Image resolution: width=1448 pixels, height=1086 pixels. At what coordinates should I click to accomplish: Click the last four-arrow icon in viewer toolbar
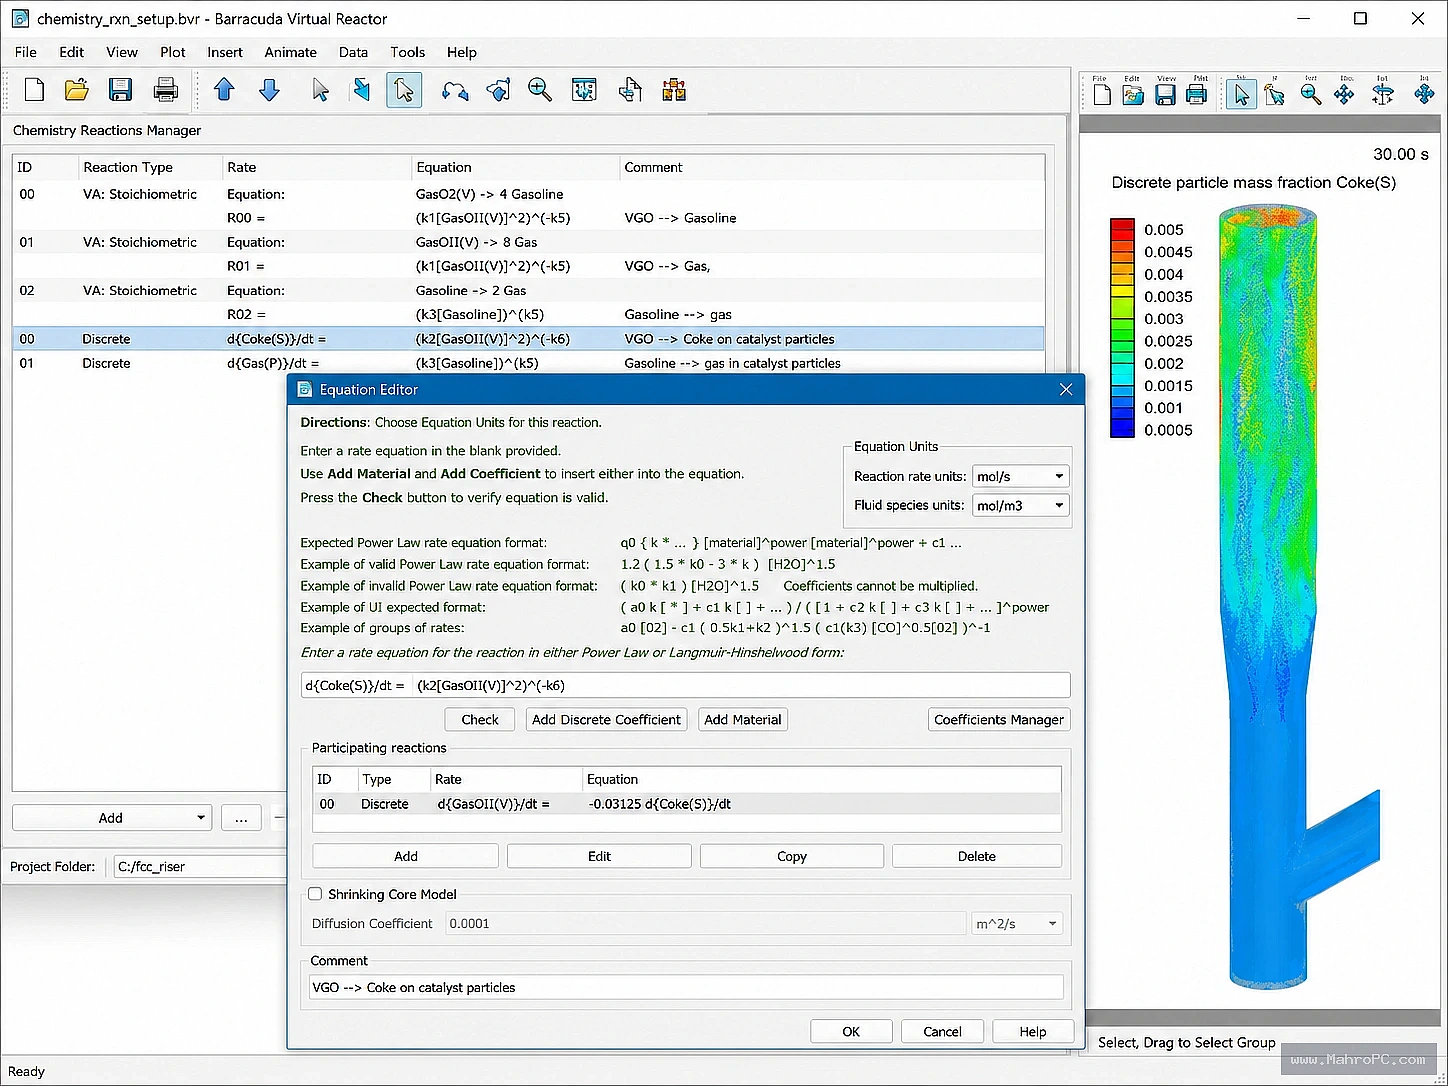point(1424,94)
